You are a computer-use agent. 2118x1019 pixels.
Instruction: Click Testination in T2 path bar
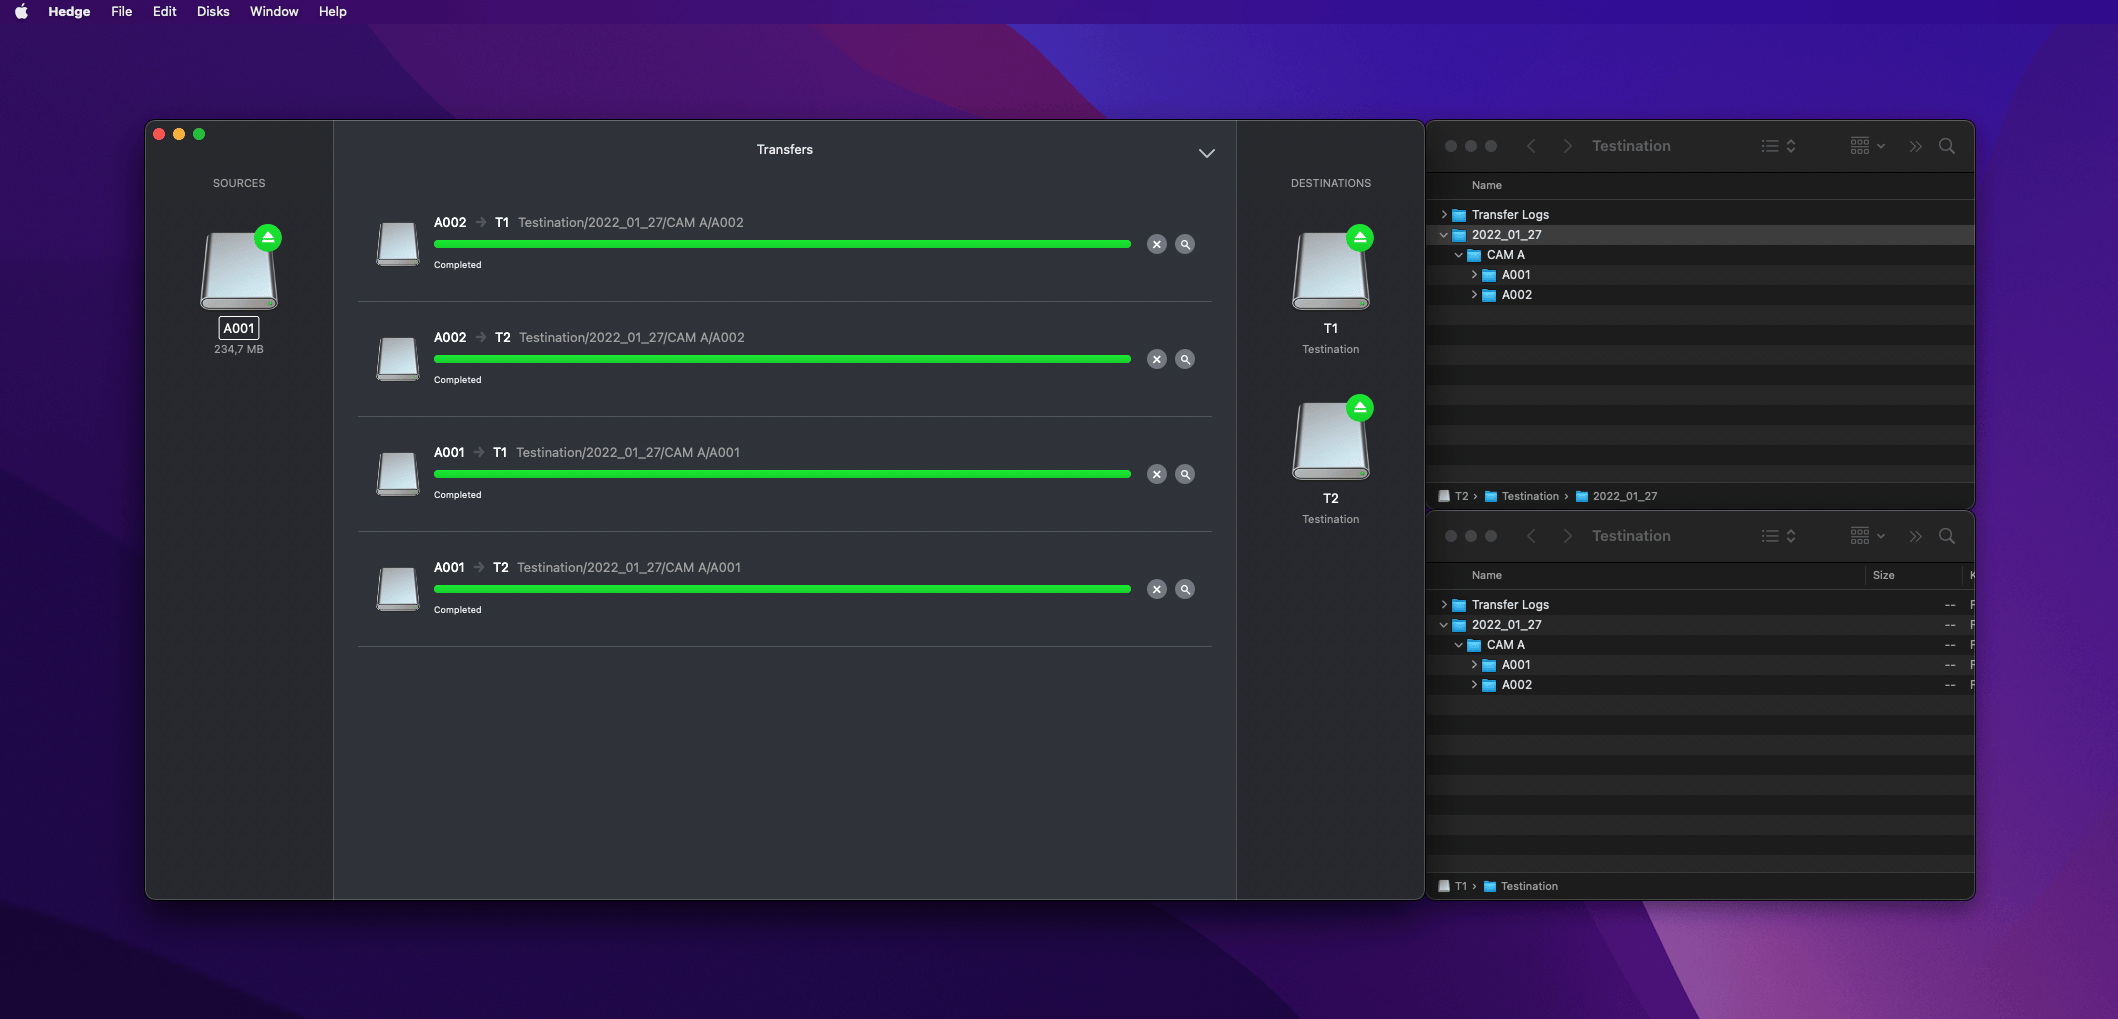click(1529, 496)
